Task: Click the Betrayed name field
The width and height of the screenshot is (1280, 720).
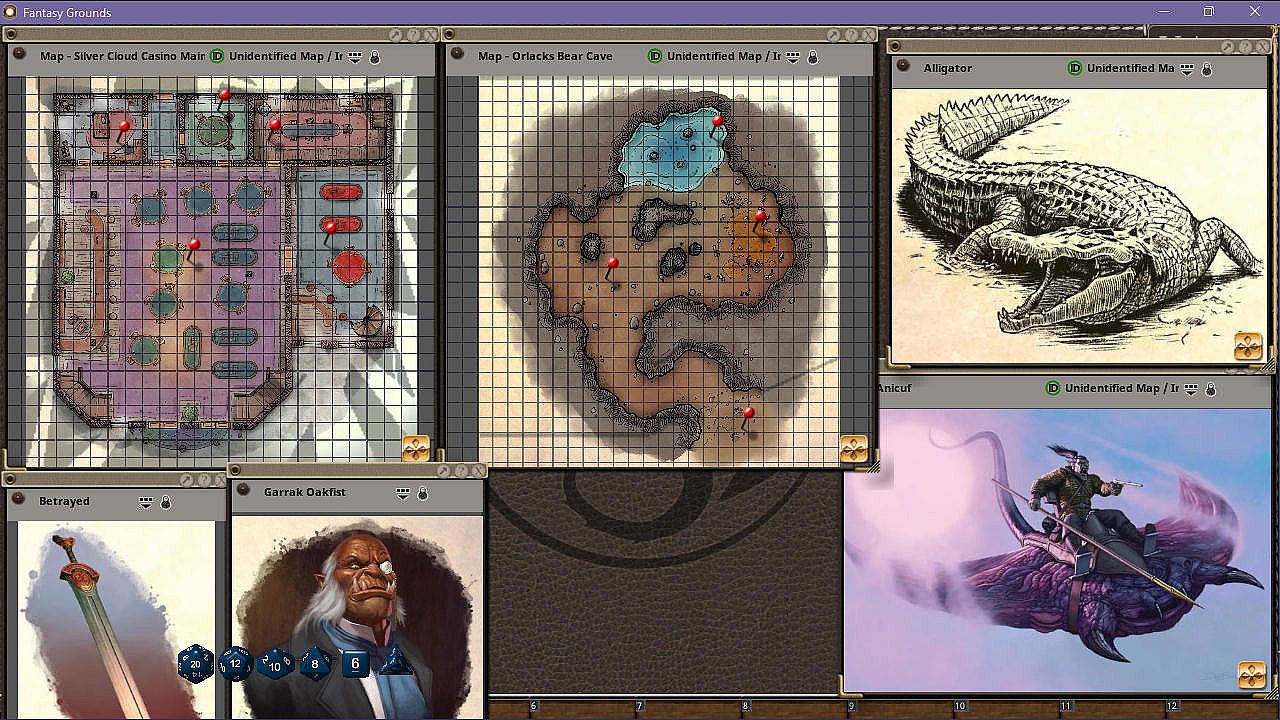Action: tap(64, 501)
